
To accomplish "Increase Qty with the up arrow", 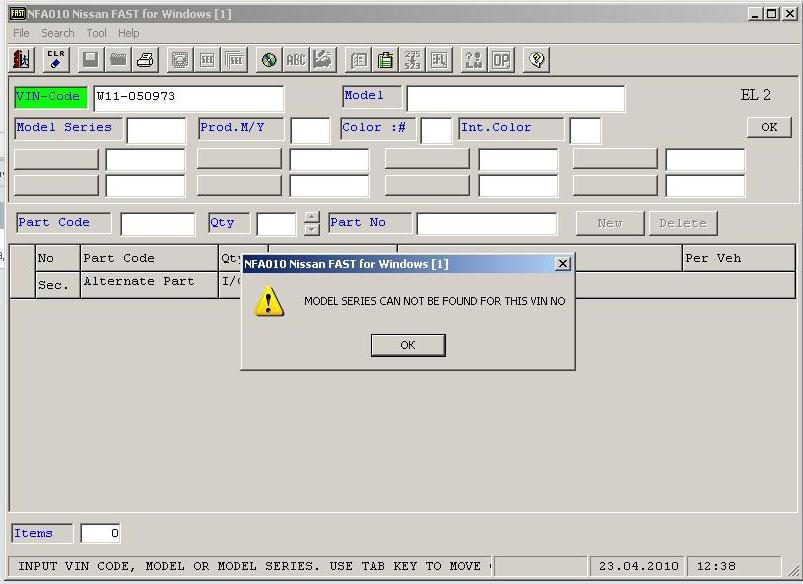I will [311, 218].
